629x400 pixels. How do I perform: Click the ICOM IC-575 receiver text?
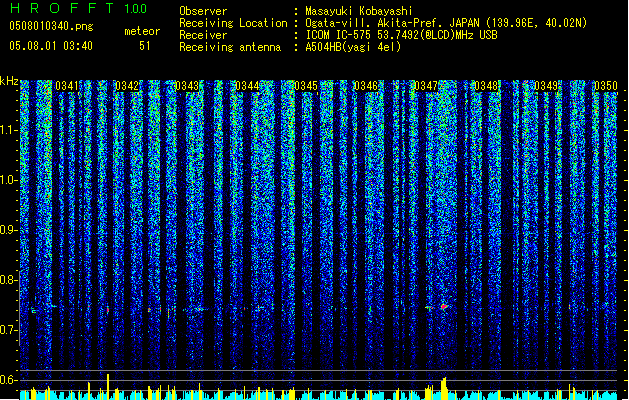tap(401, 35)
